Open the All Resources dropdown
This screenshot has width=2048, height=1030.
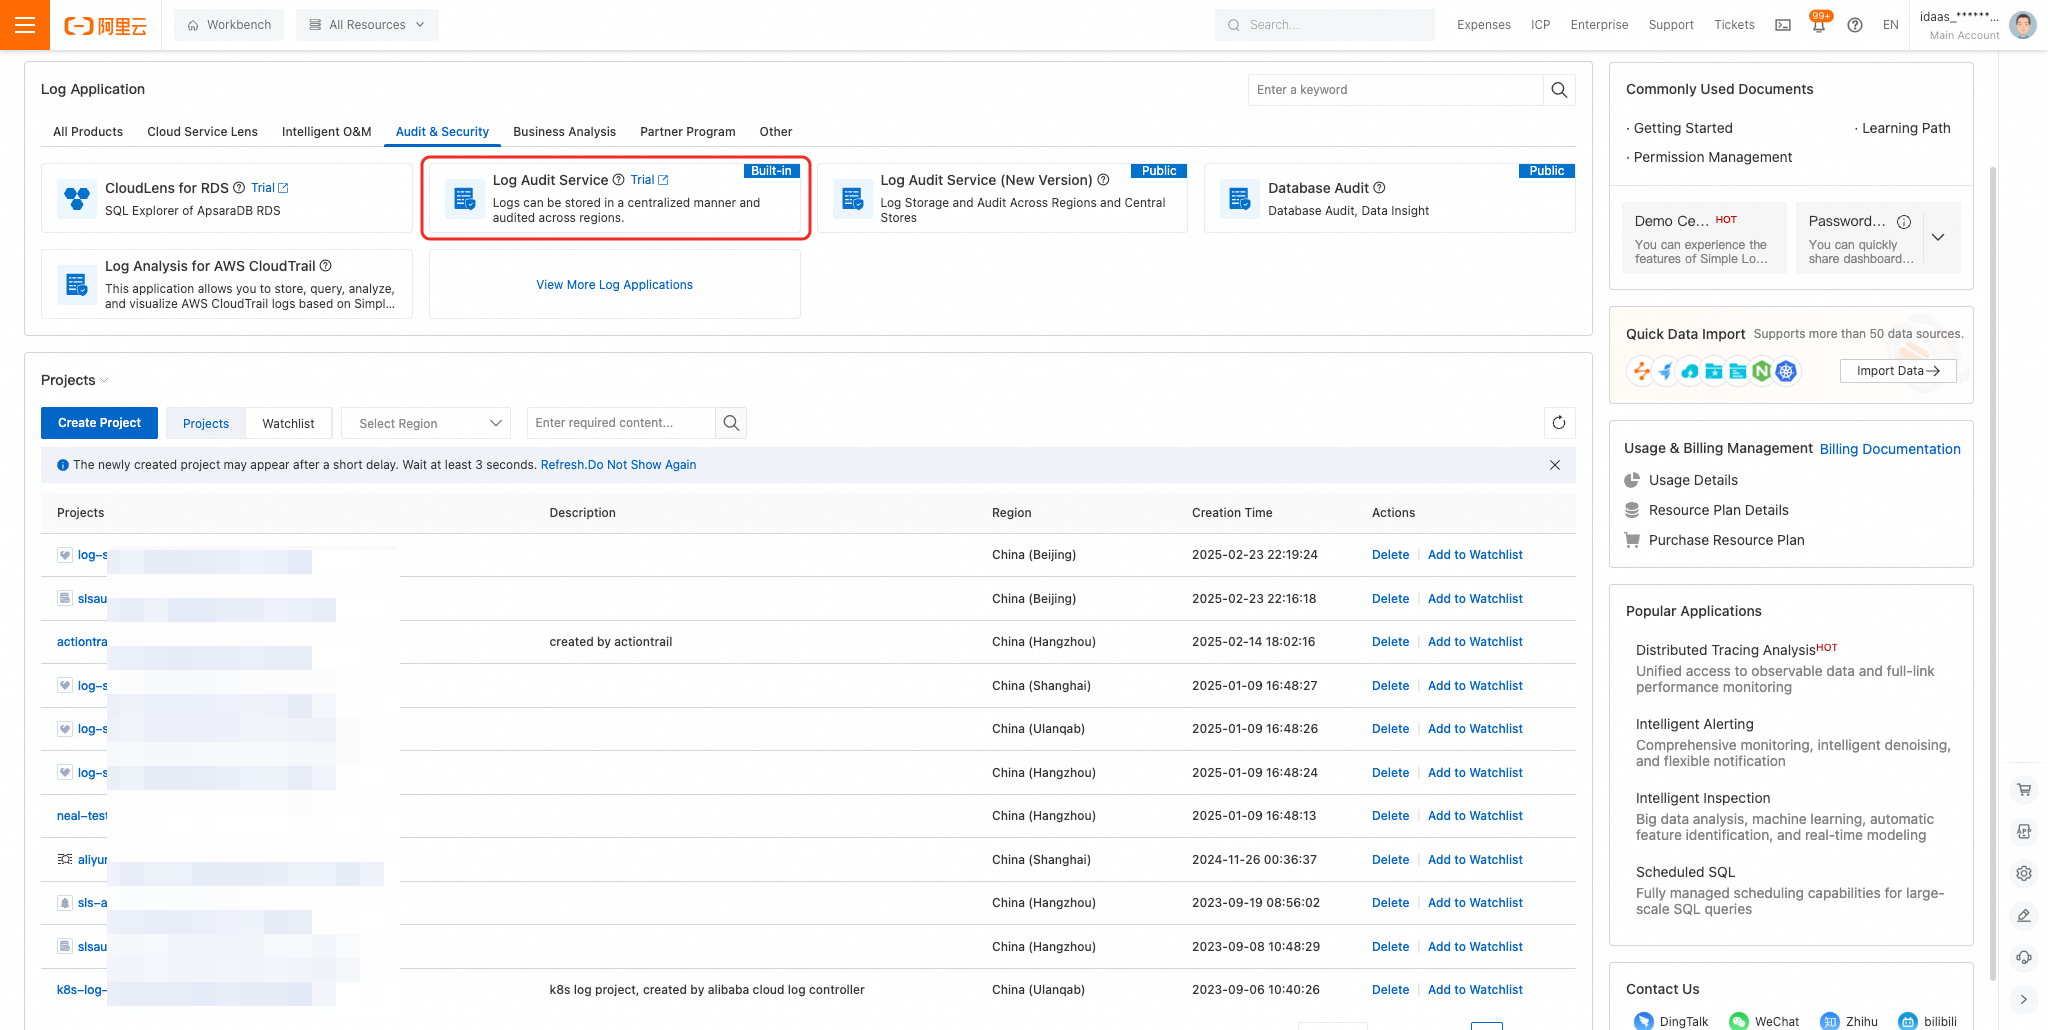[x=367, y=25]
